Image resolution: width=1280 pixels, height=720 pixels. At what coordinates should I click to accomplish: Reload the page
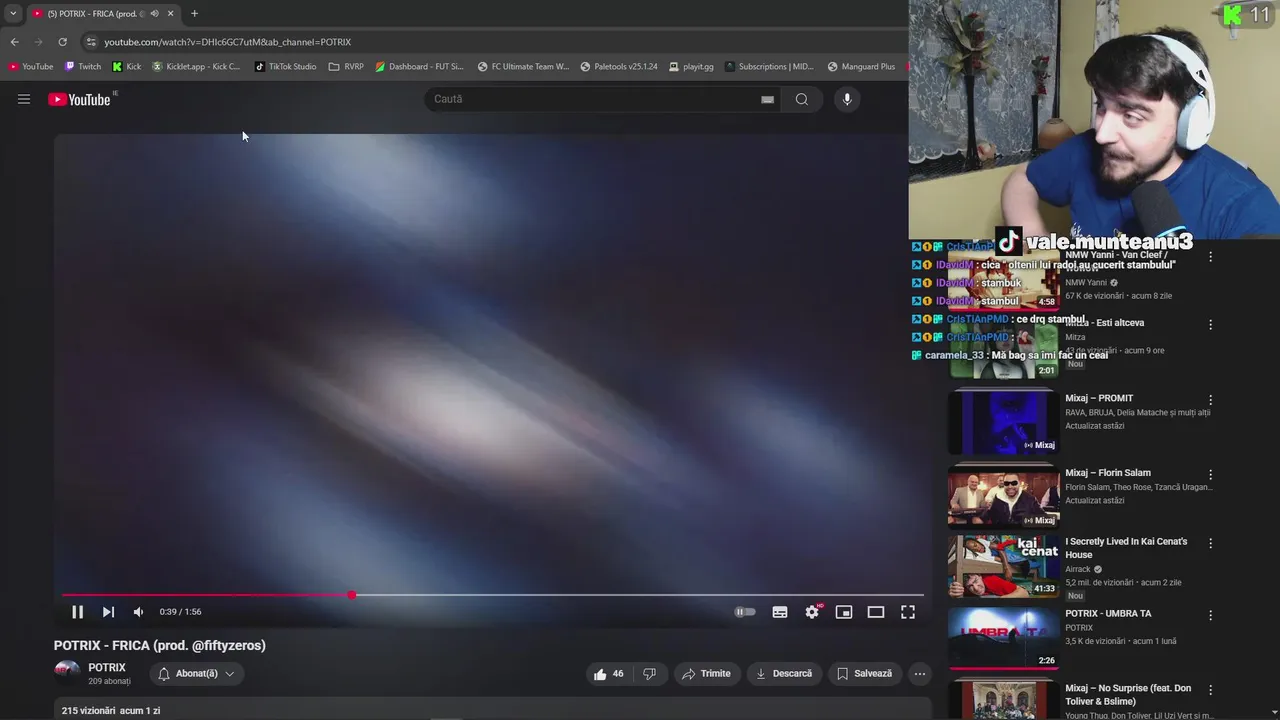click(62, 42)
